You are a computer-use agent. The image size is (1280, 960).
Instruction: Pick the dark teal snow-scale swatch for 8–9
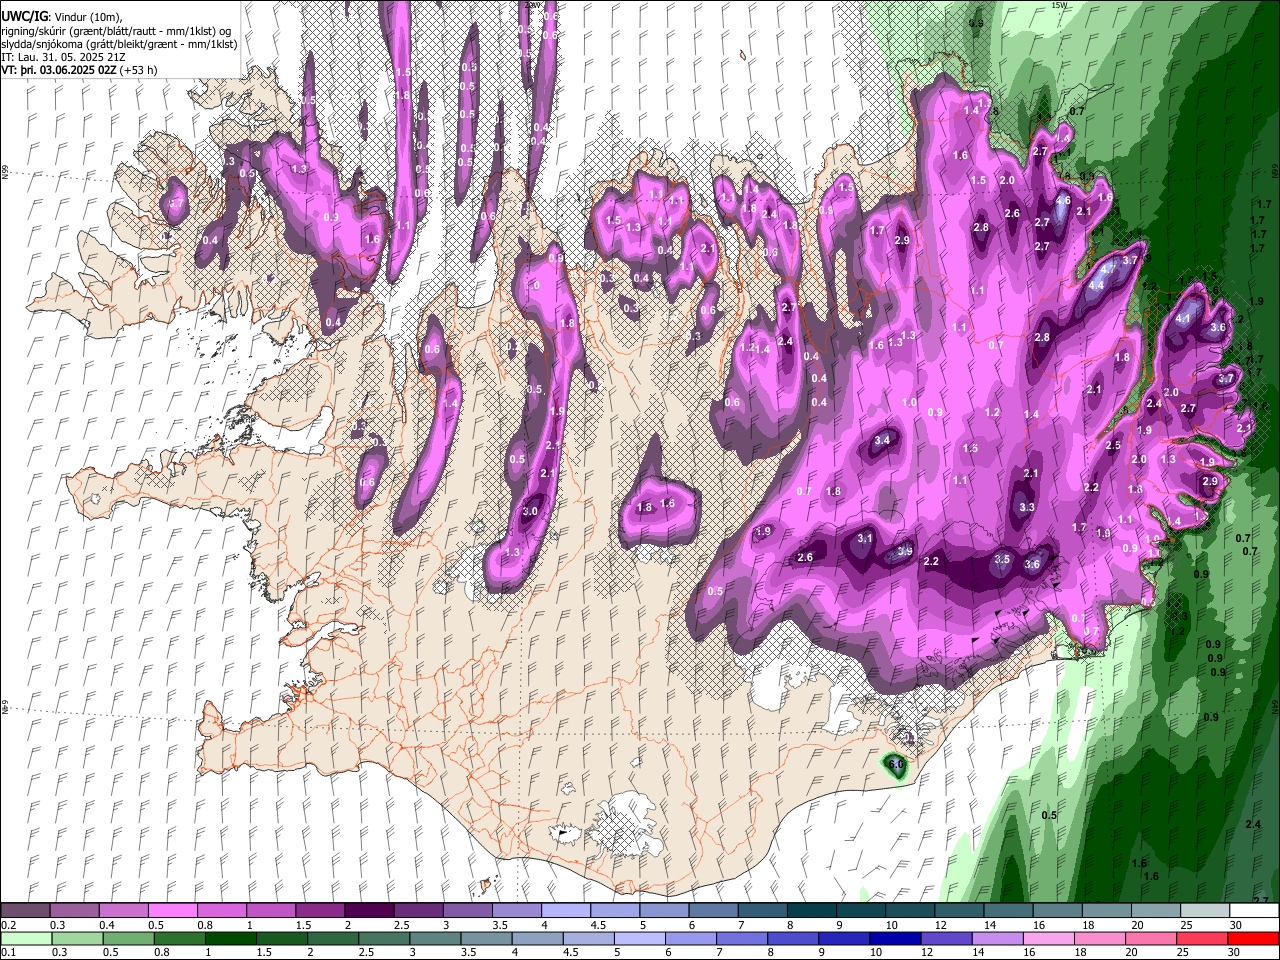click(810, 911)
